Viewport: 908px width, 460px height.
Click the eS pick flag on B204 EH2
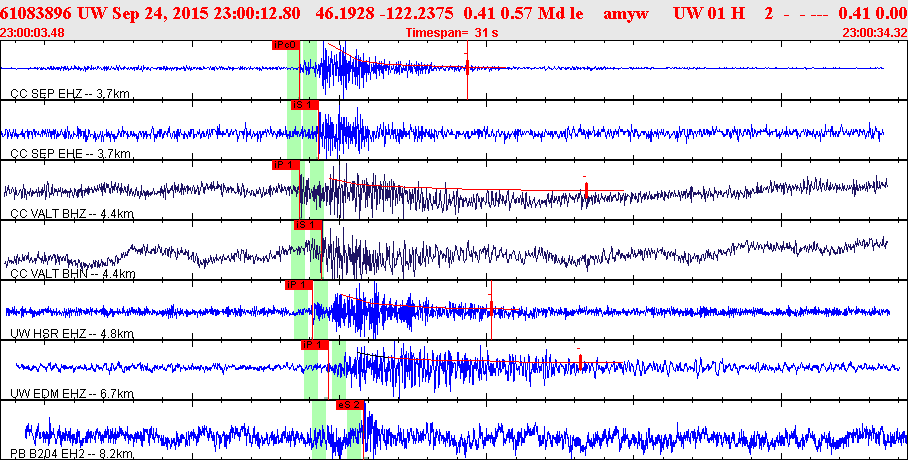pos(350,405)
